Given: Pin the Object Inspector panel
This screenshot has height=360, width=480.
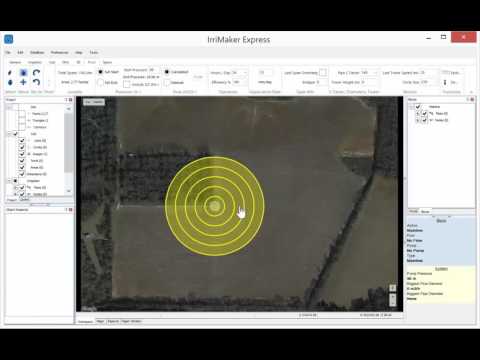Looking at the screenshot, I should (66, 210).
